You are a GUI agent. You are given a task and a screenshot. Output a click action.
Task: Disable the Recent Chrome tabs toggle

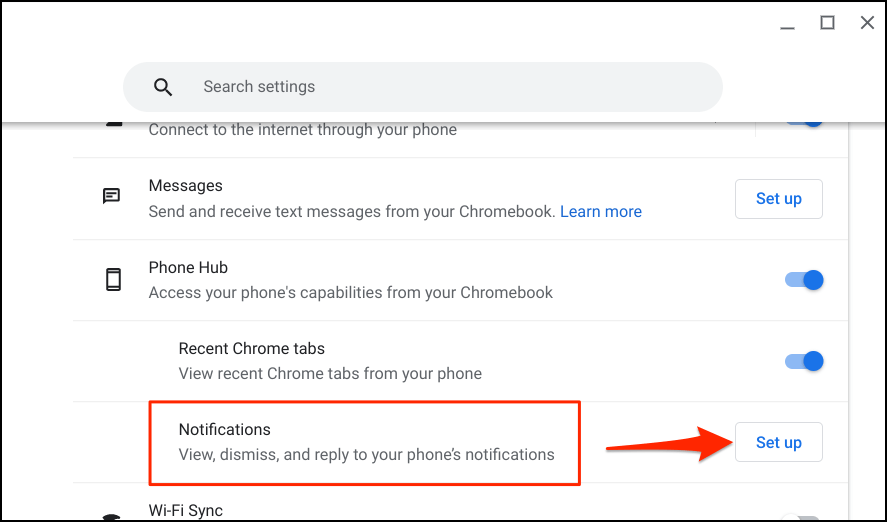[x=804, y=361]
